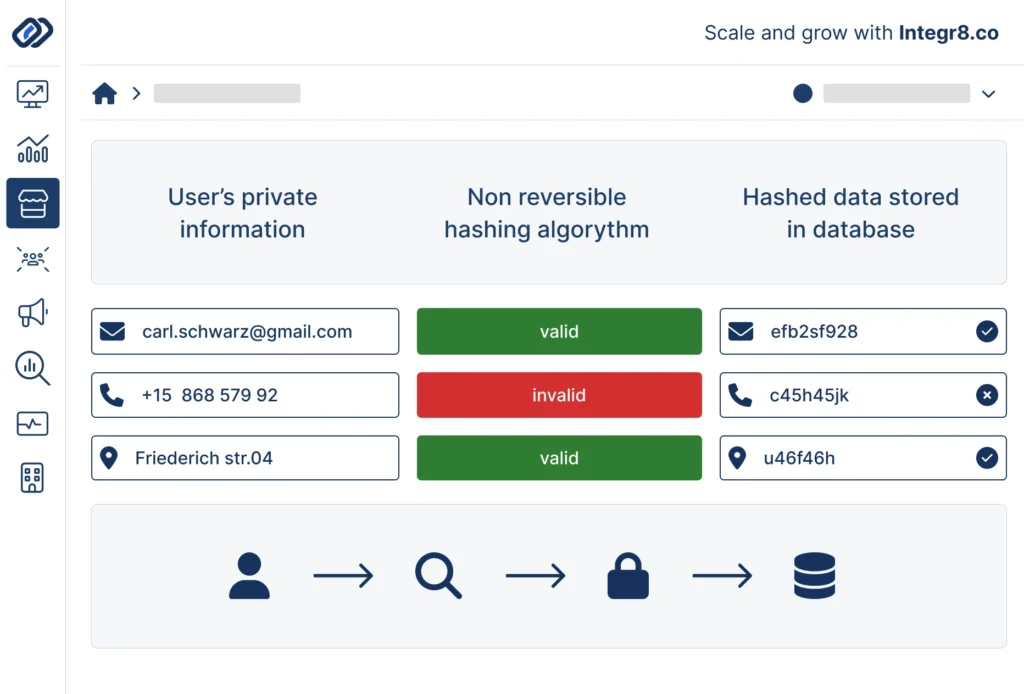Screen dimensions: 1024x694
Task: Click the hashed field efb2sf928
Action: tap(863, 332)
